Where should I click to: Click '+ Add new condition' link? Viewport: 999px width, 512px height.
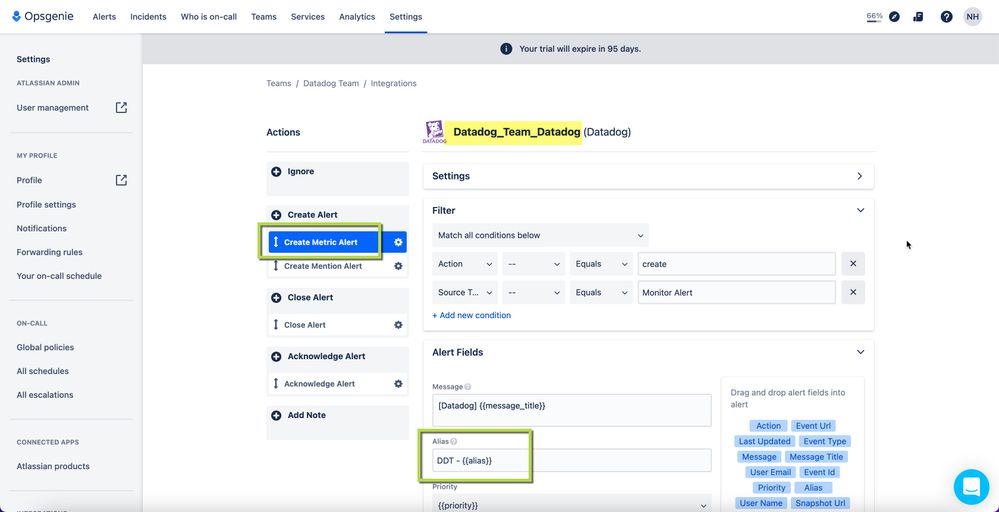point(471,315)
